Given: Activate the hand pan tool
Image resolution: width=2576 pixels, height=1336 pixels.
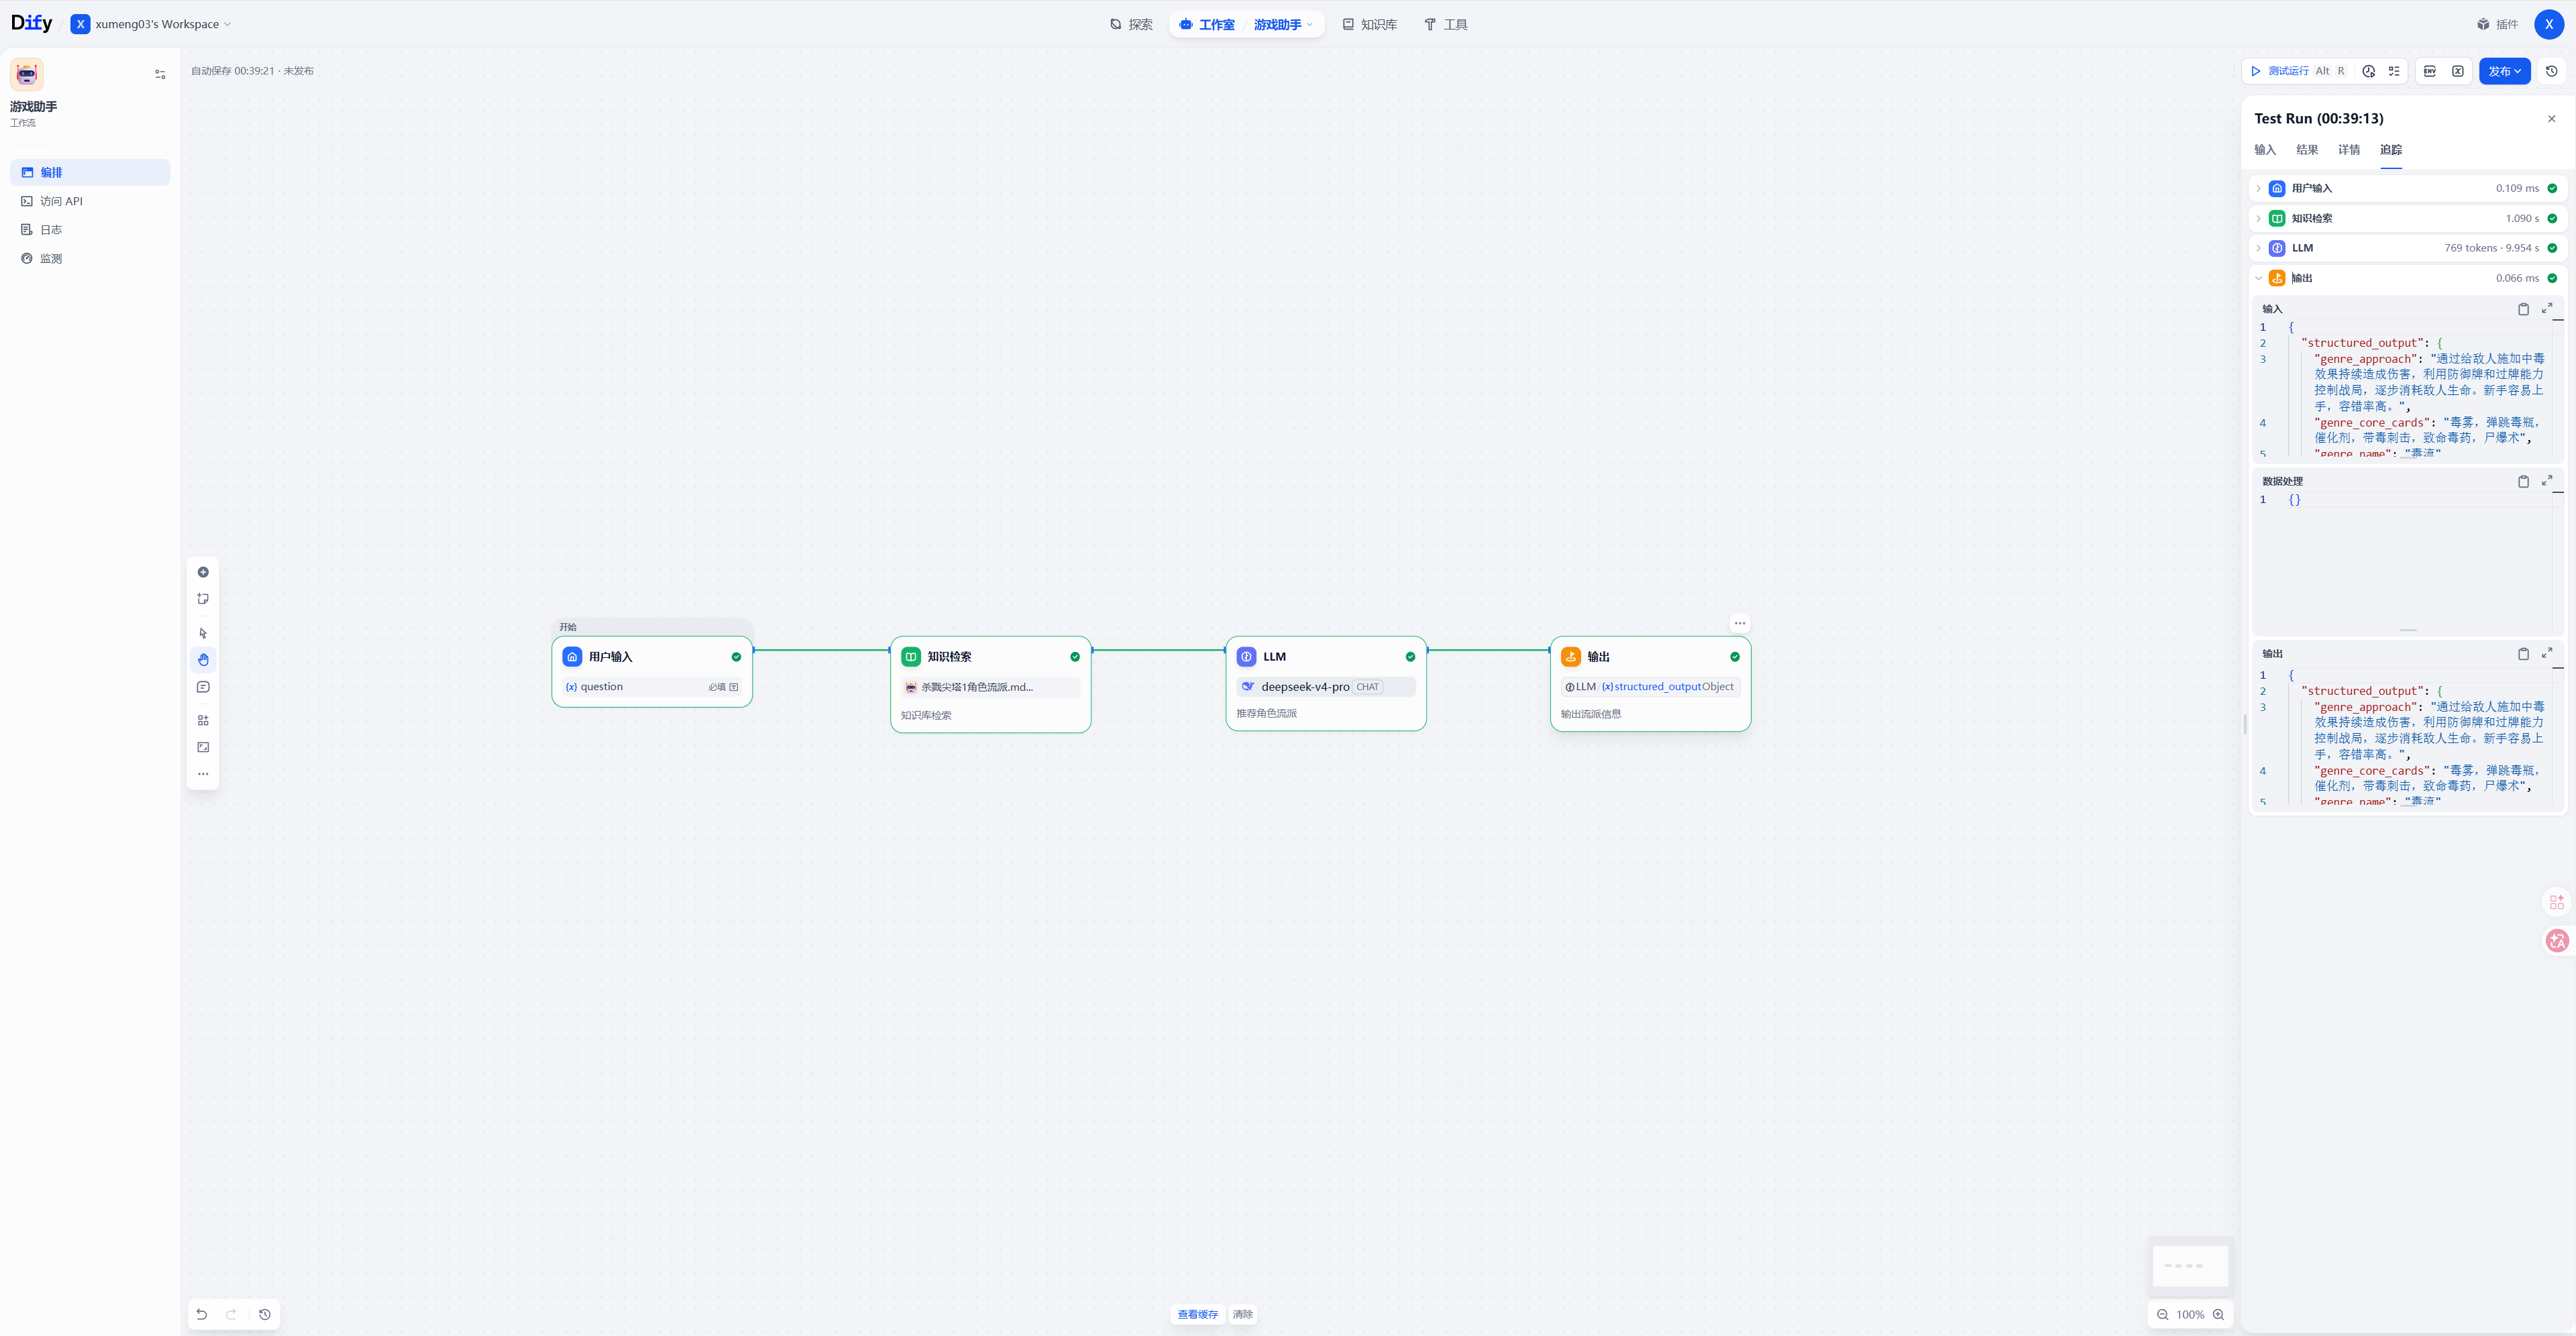Looking at the screenshot, I should pyautogui.click(x=203, y=660).
